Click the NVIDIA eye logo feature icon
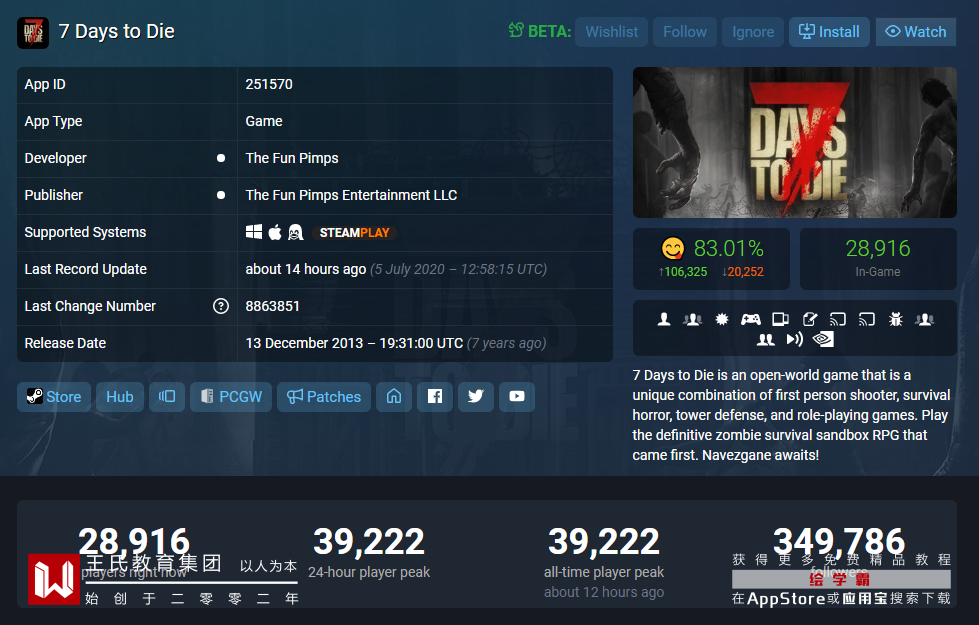 [823, 340]
